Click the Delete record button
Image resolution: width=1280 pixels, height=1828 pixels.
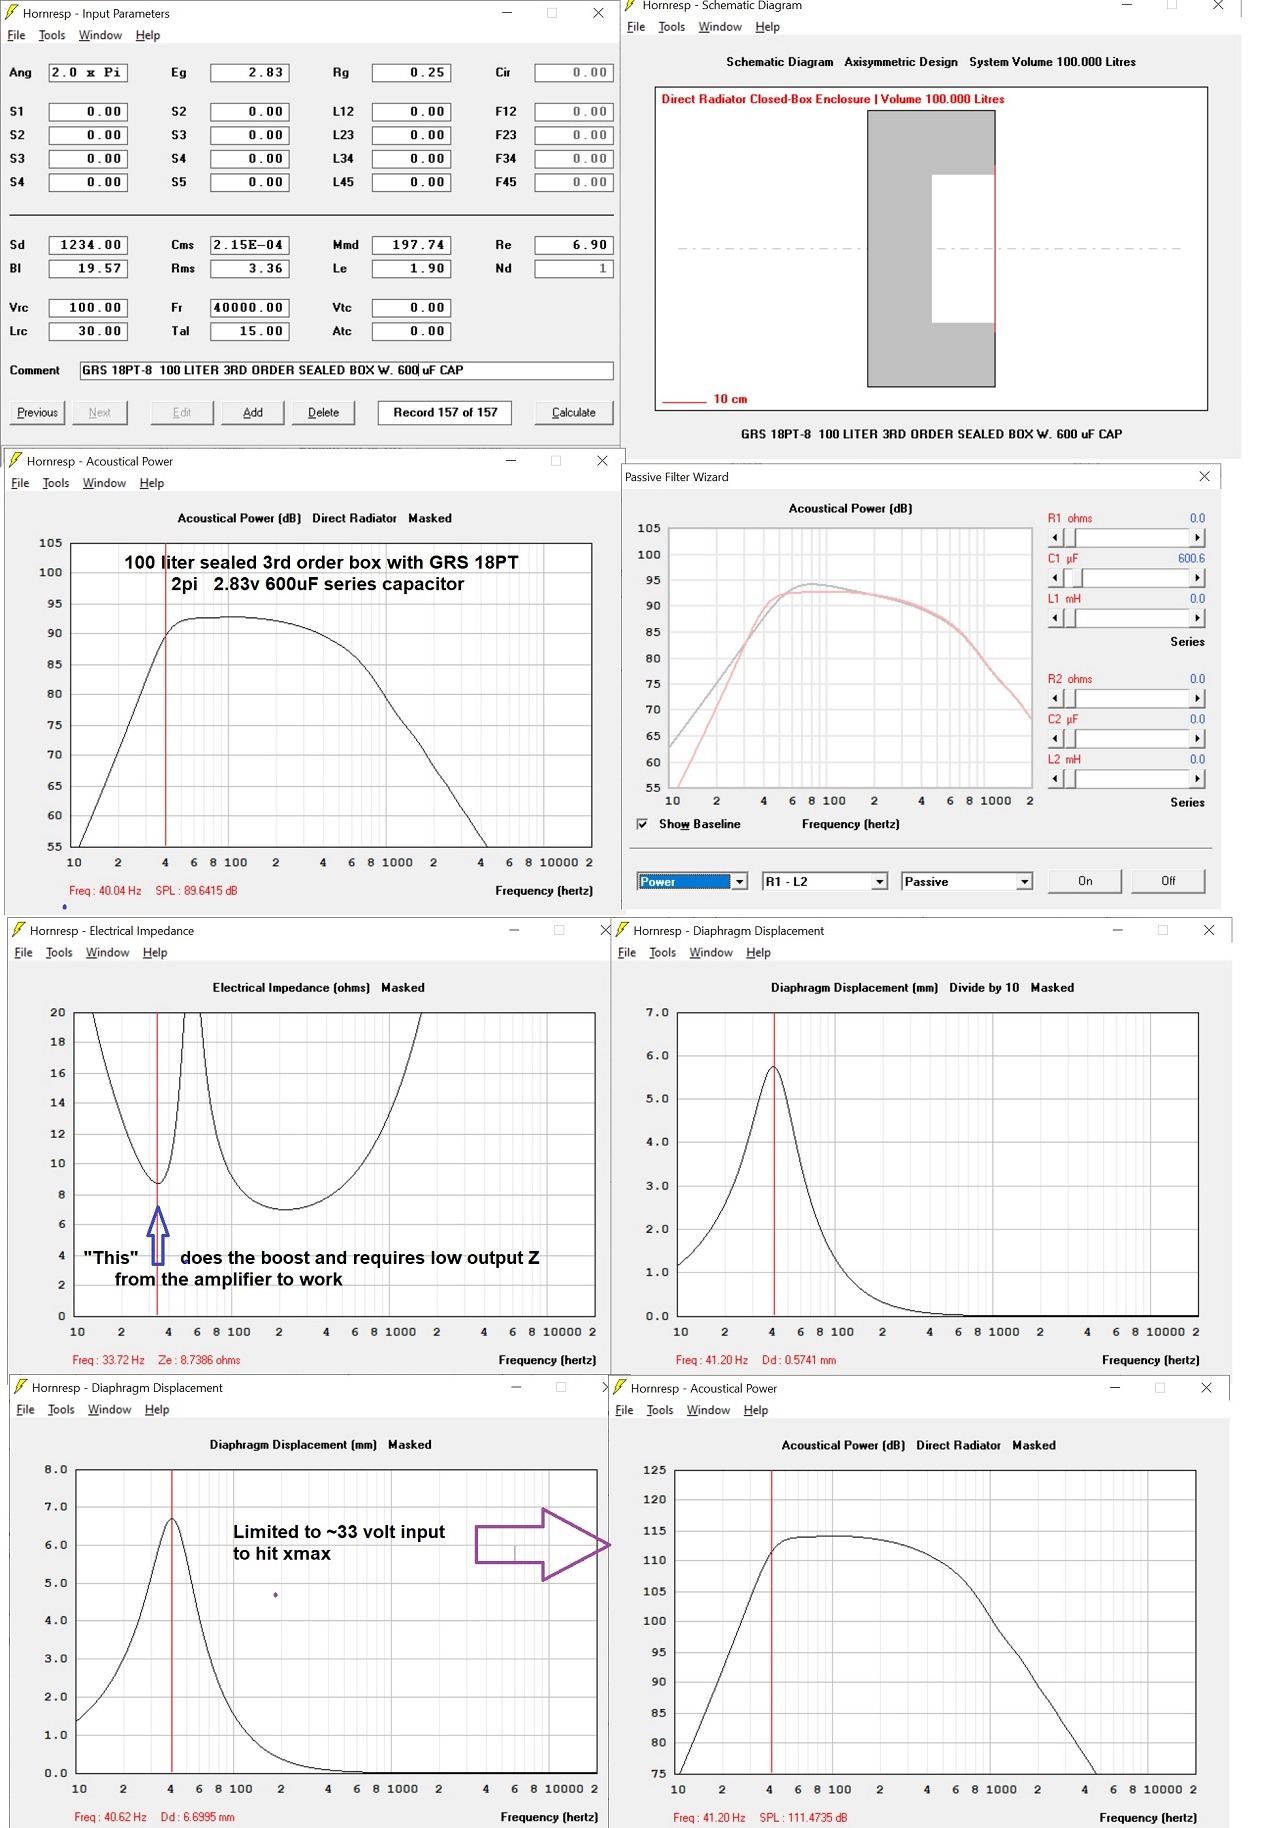(323, 412)
